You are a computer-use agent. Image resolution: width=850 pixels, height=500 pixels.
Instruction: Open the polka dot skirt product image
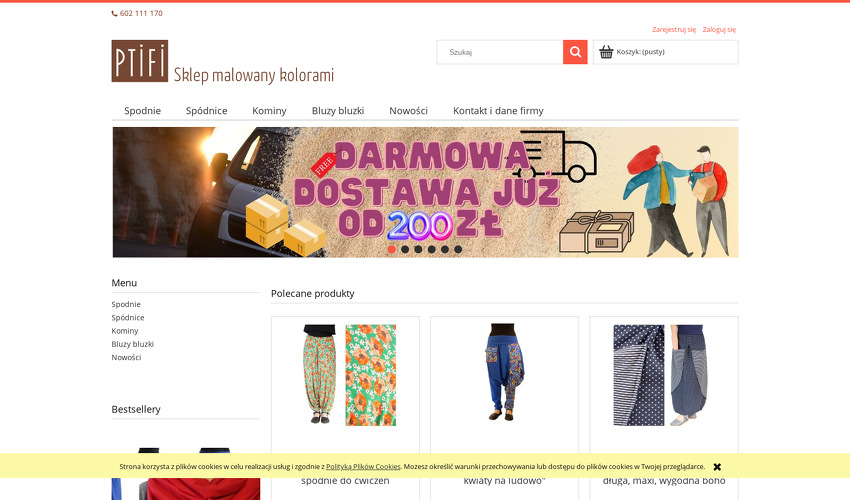coord(664,375)
